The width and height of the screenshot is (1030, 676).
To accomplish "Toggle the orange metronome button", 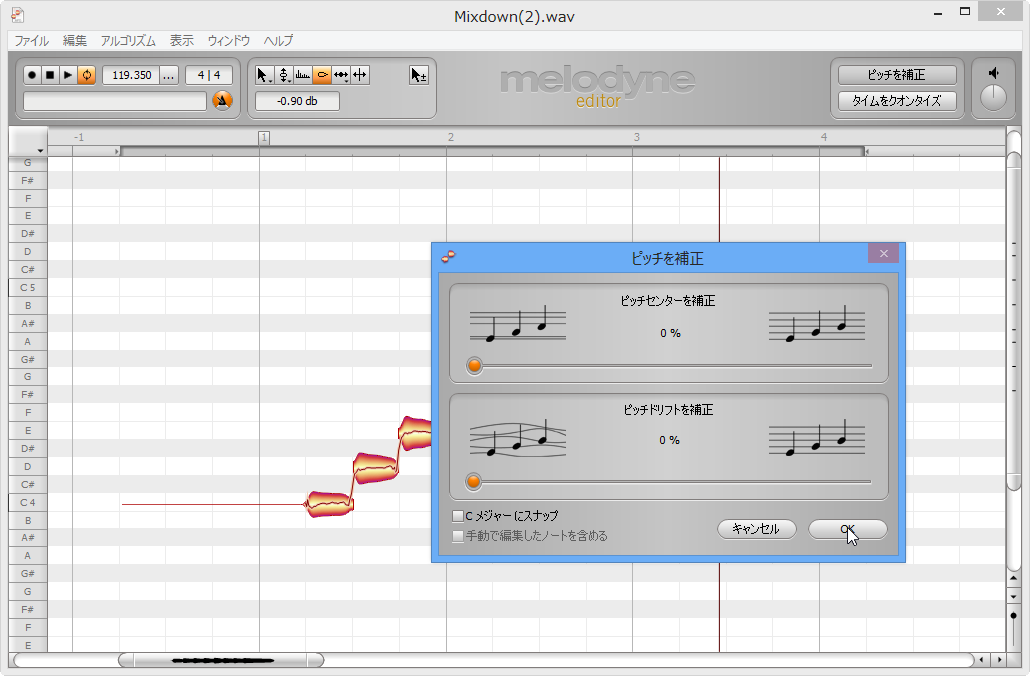I will (x=223, y=101).
